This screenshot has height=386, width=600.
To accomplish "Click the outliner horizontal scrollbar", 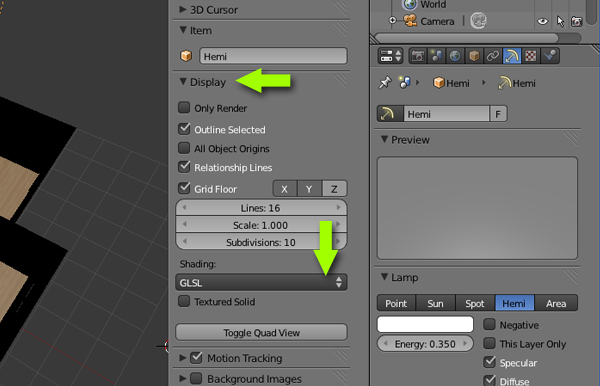I will pos(466,38).
